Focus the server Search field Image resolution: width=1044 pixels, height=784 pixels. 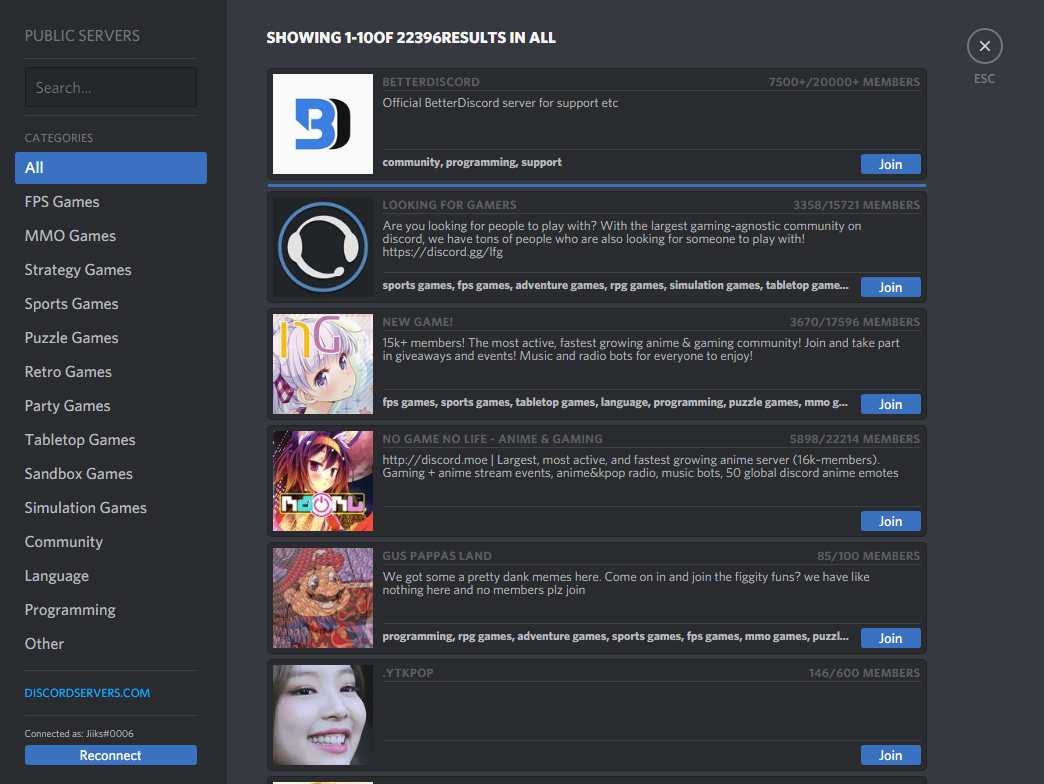click(x=111, y=87)
